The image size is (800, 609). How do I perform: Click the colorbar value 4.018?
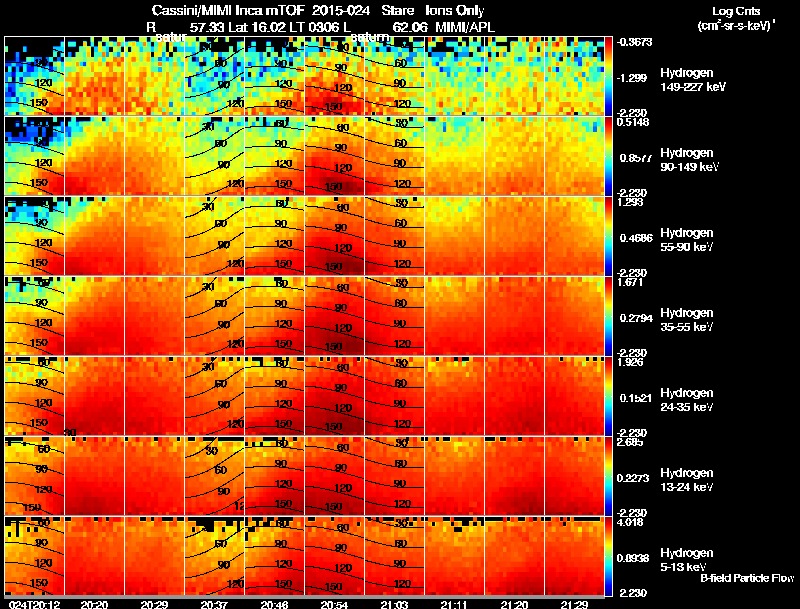(x=630, y=522)
